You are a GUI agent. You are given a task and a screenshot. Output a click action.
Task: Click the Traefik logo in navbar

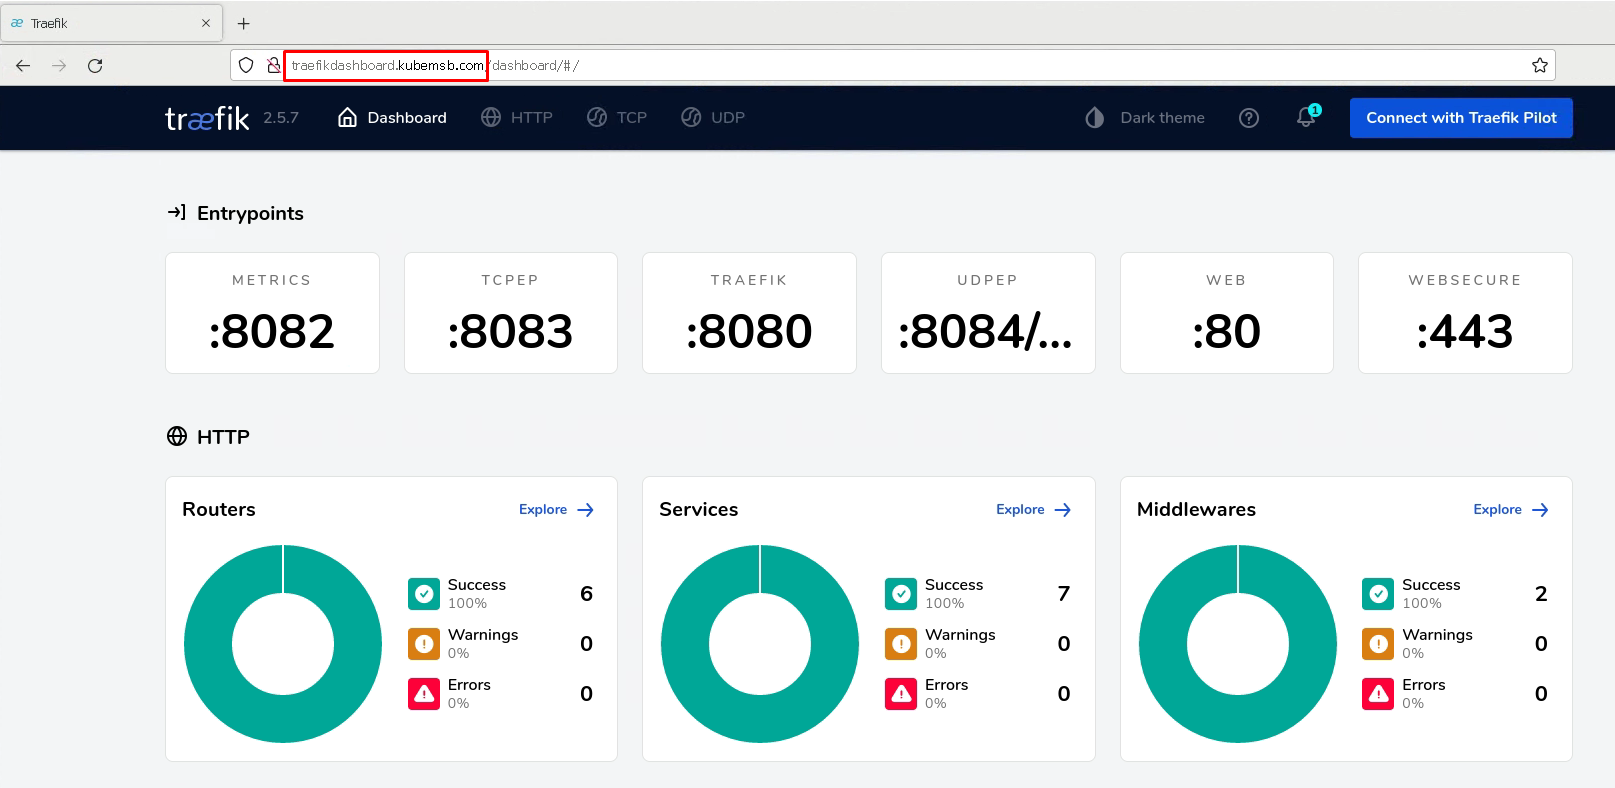pos(207,119)
